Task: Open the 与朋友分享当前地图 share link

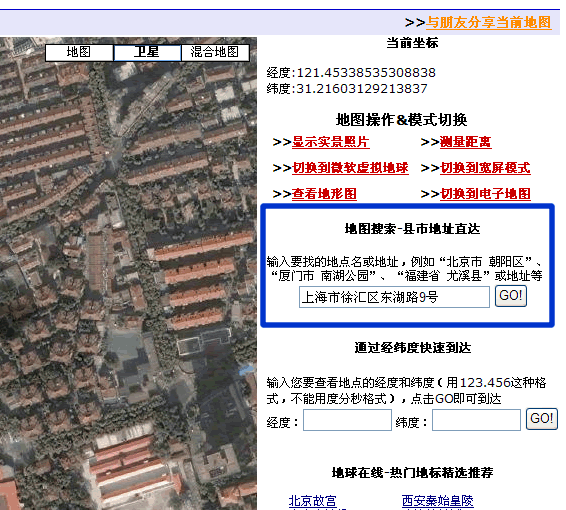Action: point(489,22)
